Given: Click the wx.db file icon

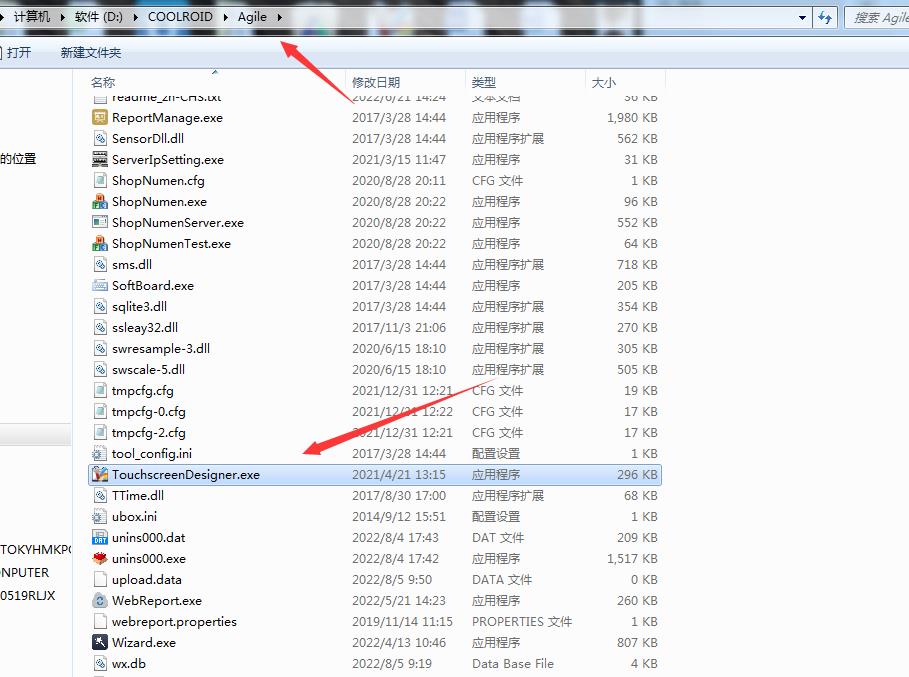Looking at the screenshot, I should point(100,664).
